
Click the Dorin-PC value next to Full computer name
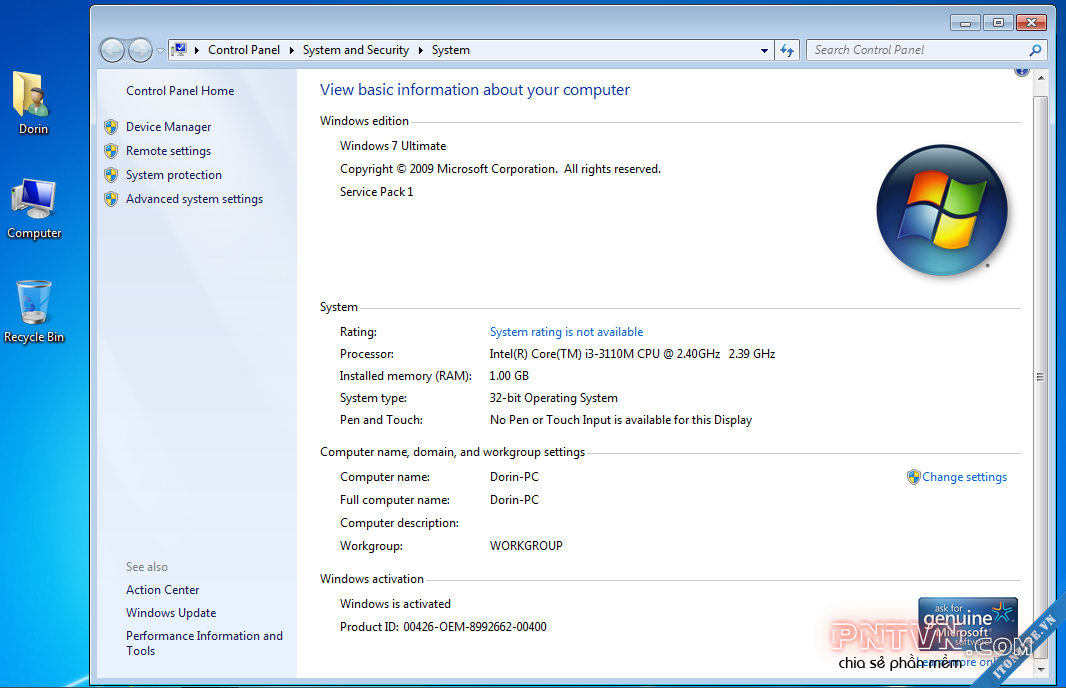pos(514,500)
